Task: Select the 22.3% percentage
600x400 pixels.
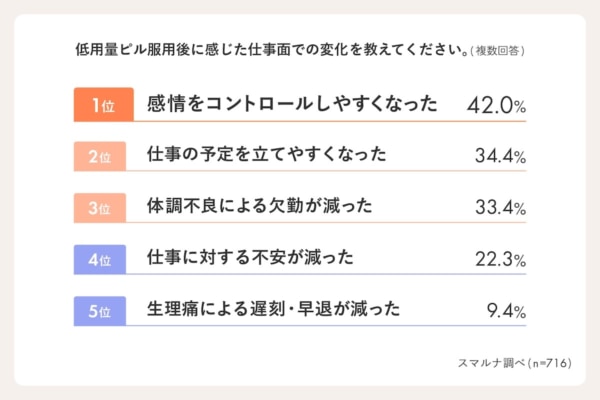Action: 500,261
